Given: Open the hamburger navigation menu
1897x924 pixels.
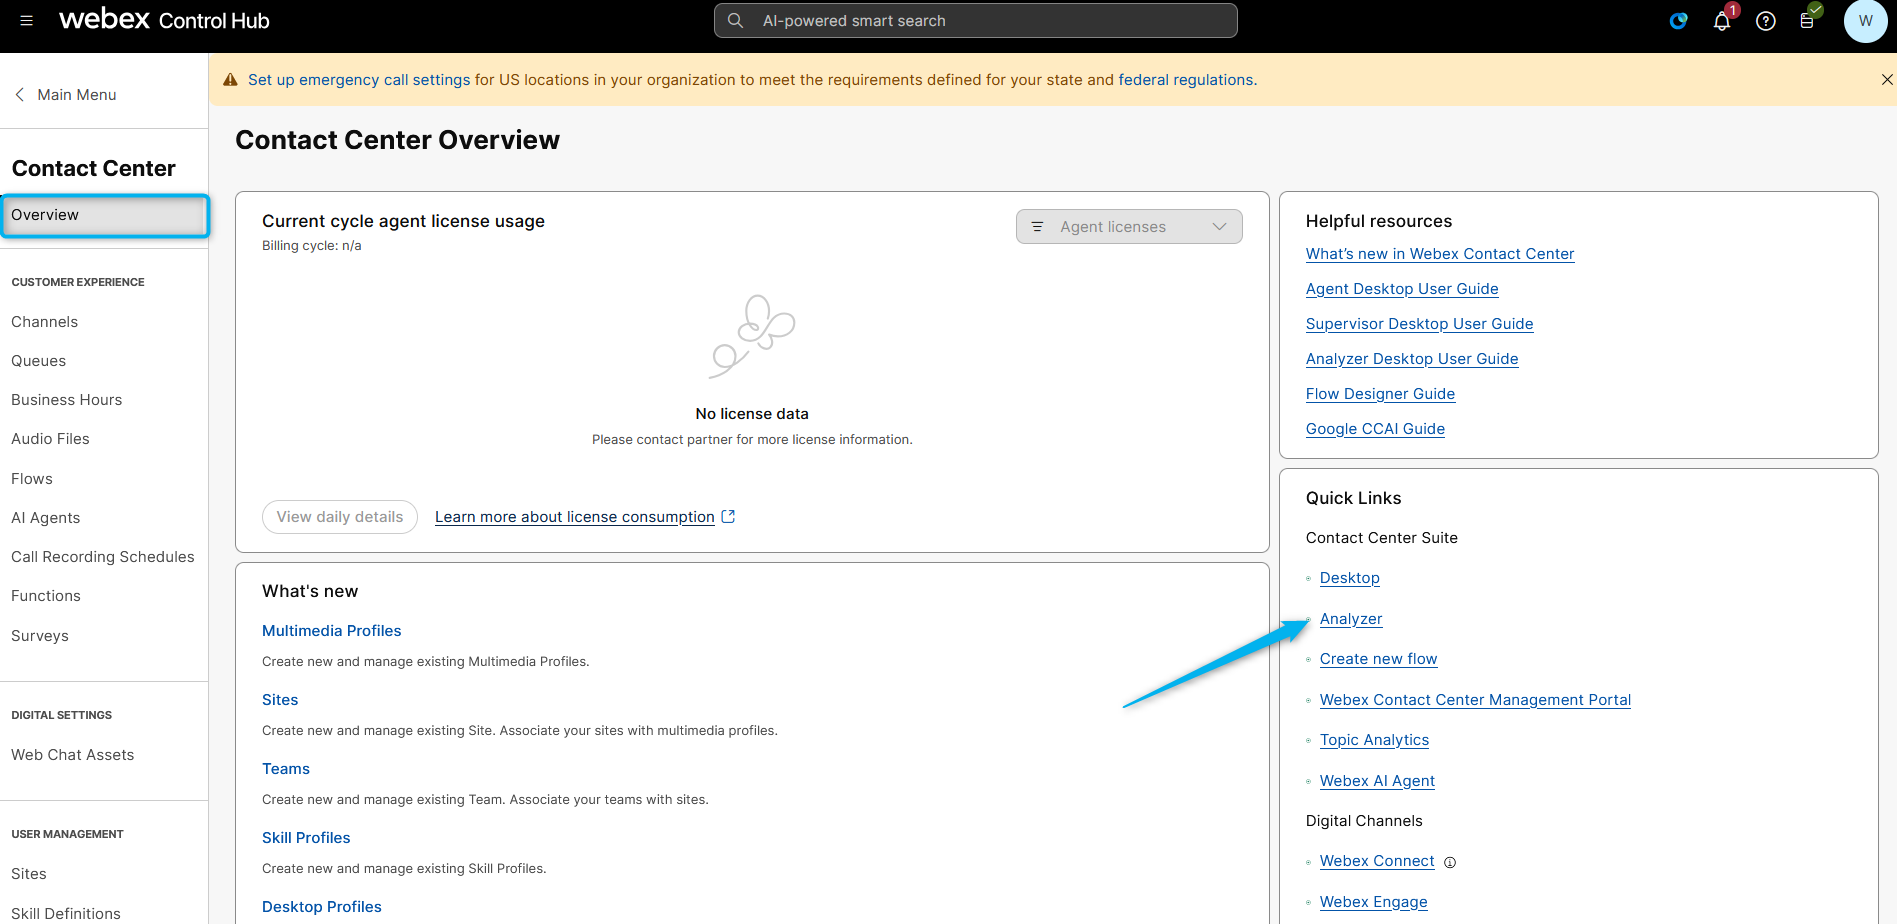Looking at the screenshot, I should (x=27, y=21).
